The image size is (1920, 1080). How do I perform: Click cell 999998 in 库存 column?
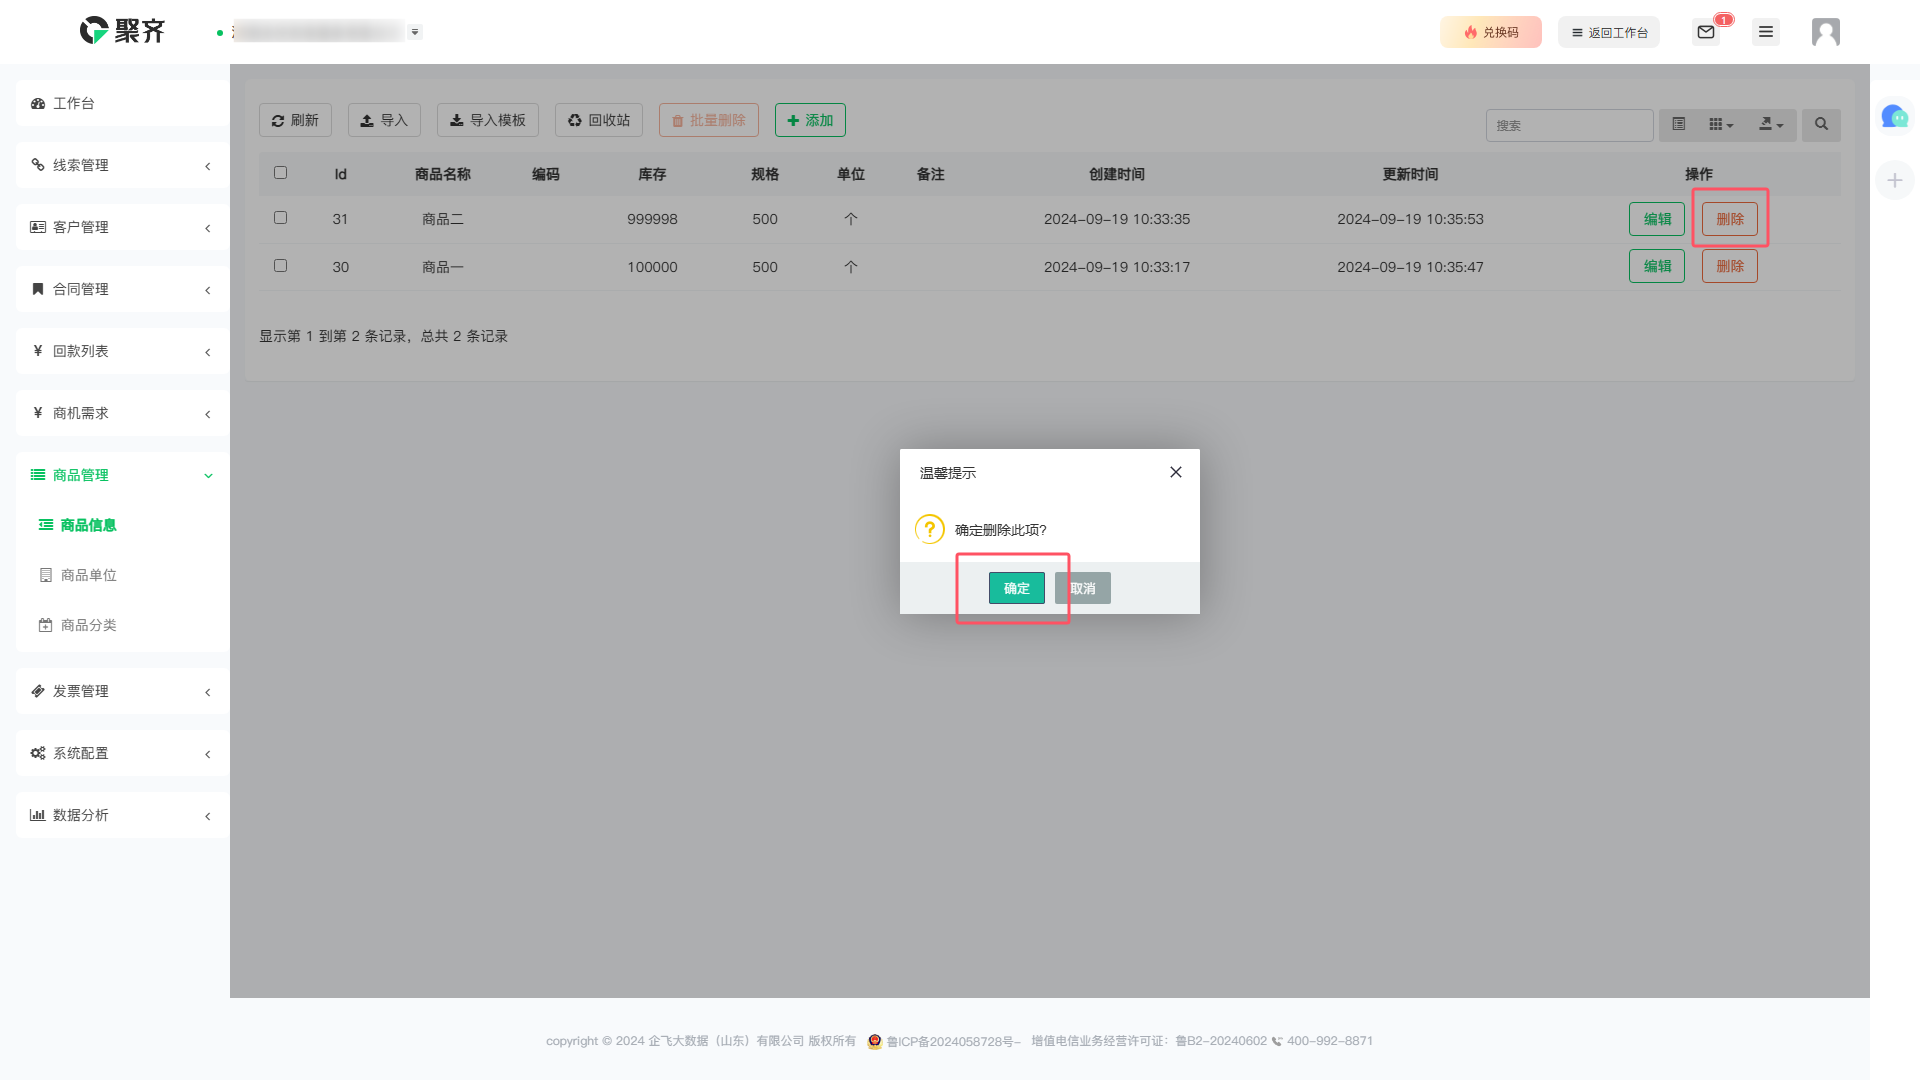[x=652, y=219]
